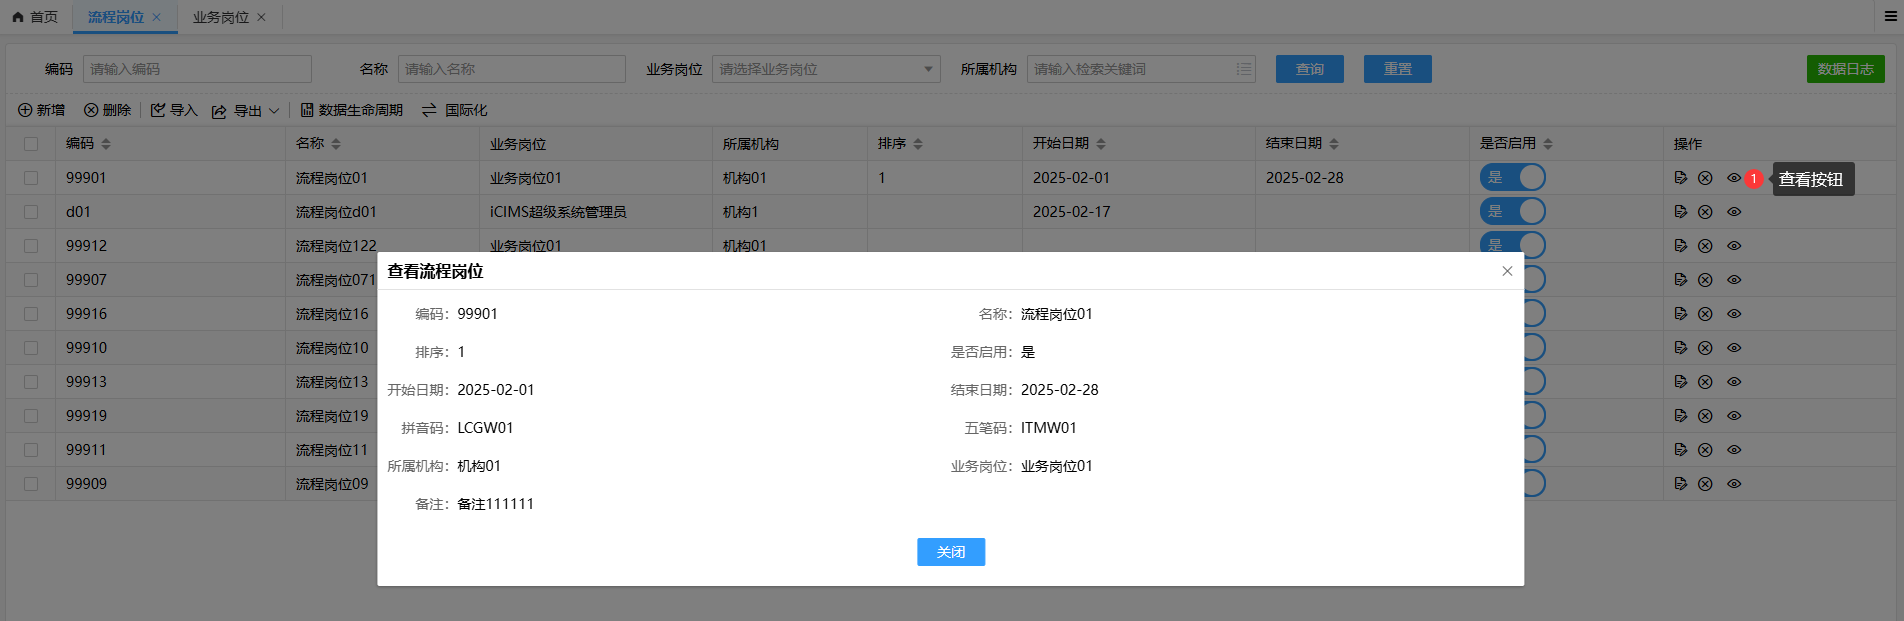Click the 导入 import toolbar icon
This screenshot has height=621, width=1904.
(x=158, y=110)
